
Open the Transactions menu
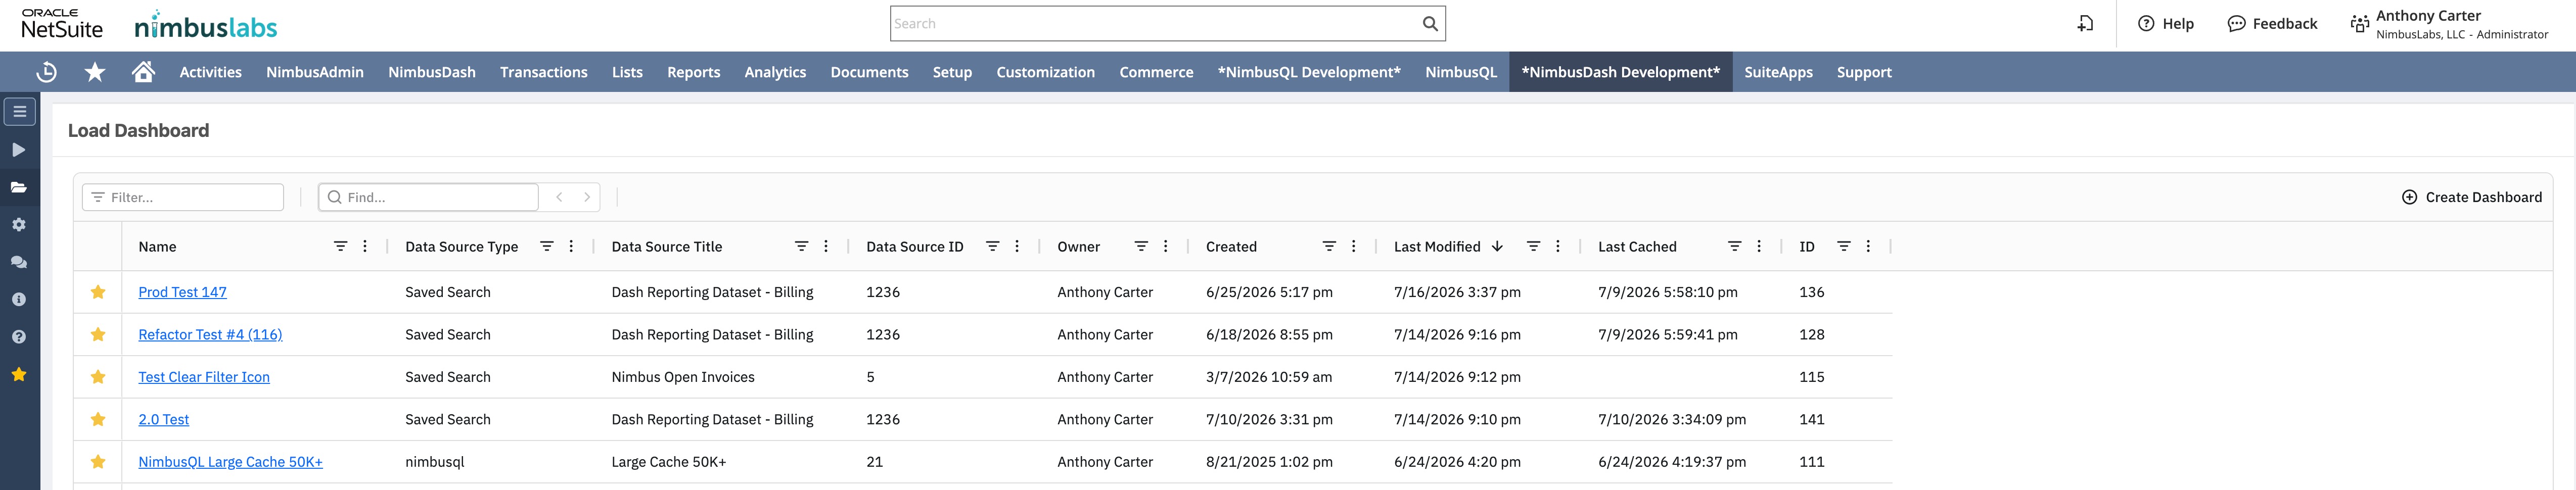tap(544, 72)
